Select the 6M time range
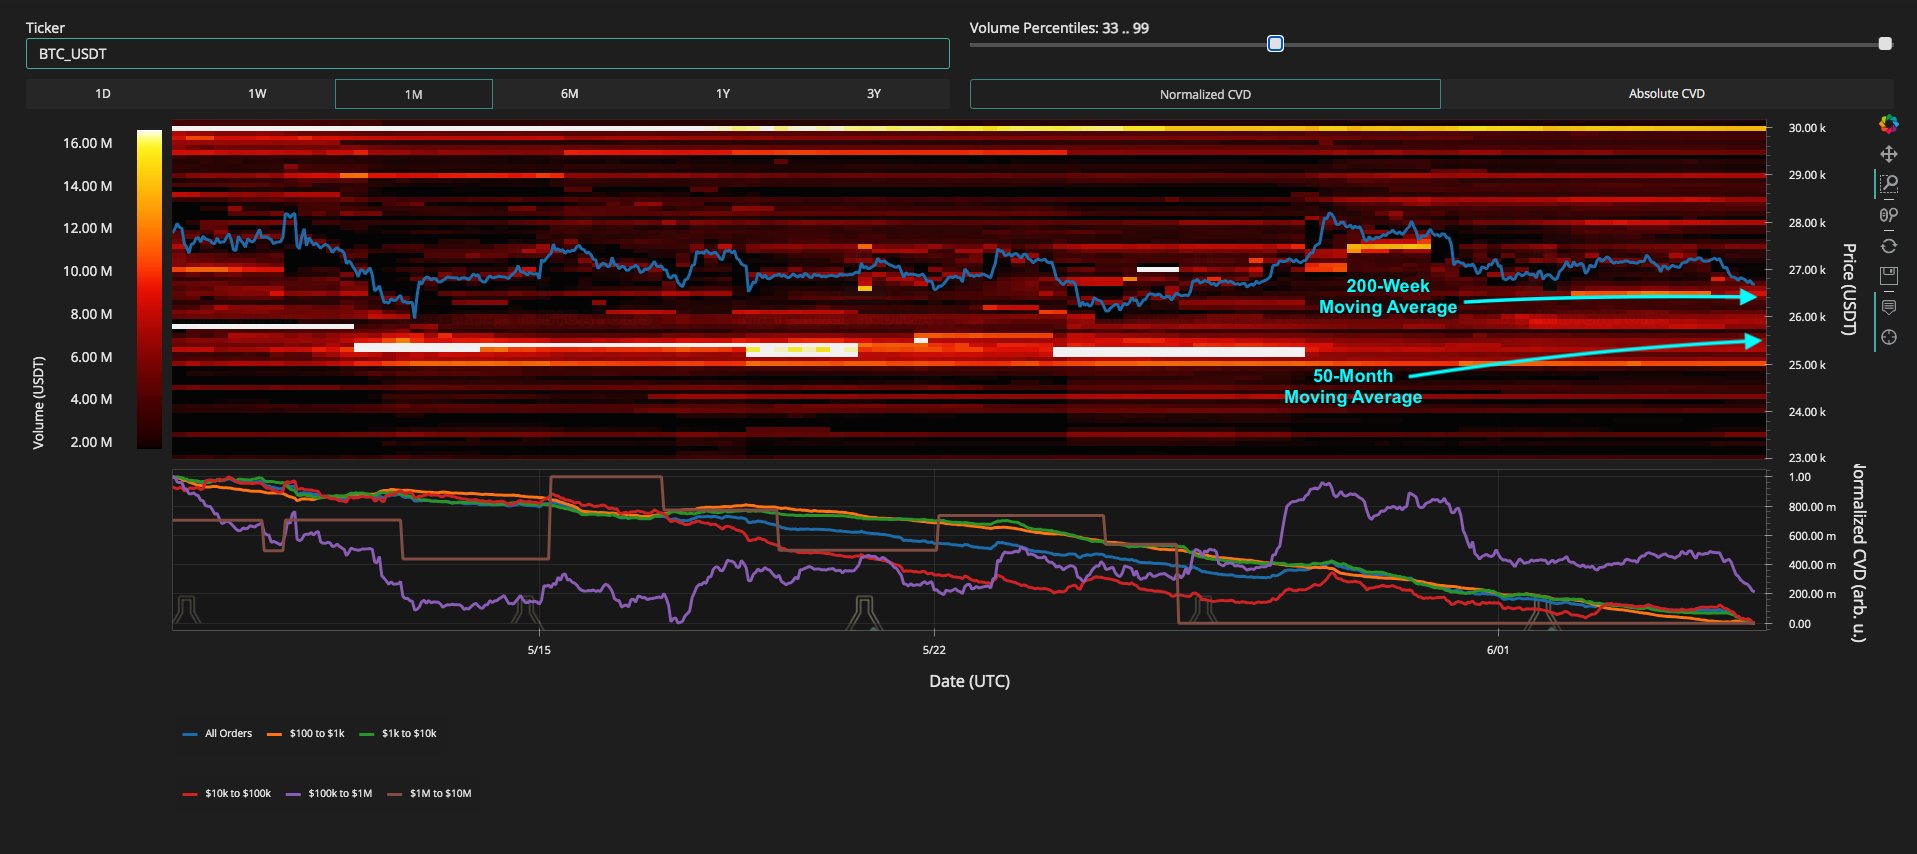Image resolution: width=1917 pixels, height=854 pixels. 569,94
